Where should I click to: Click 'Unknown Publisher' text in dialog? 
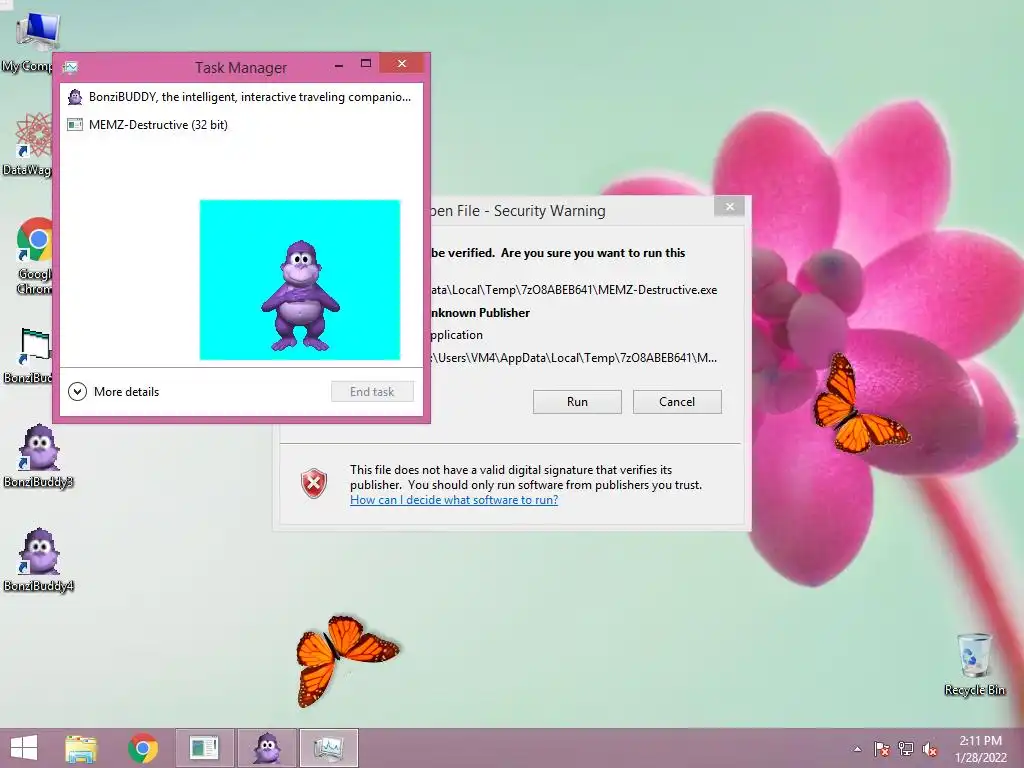pos(480,313)
